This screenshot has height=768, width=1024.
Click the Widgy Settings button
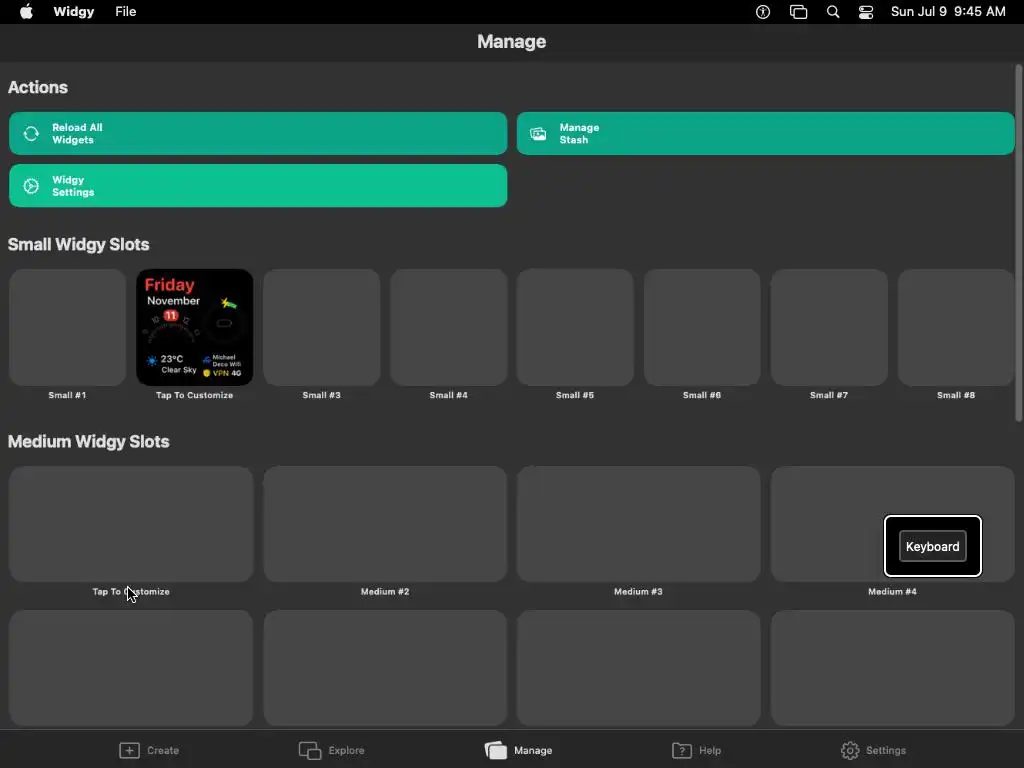[258, 186]
